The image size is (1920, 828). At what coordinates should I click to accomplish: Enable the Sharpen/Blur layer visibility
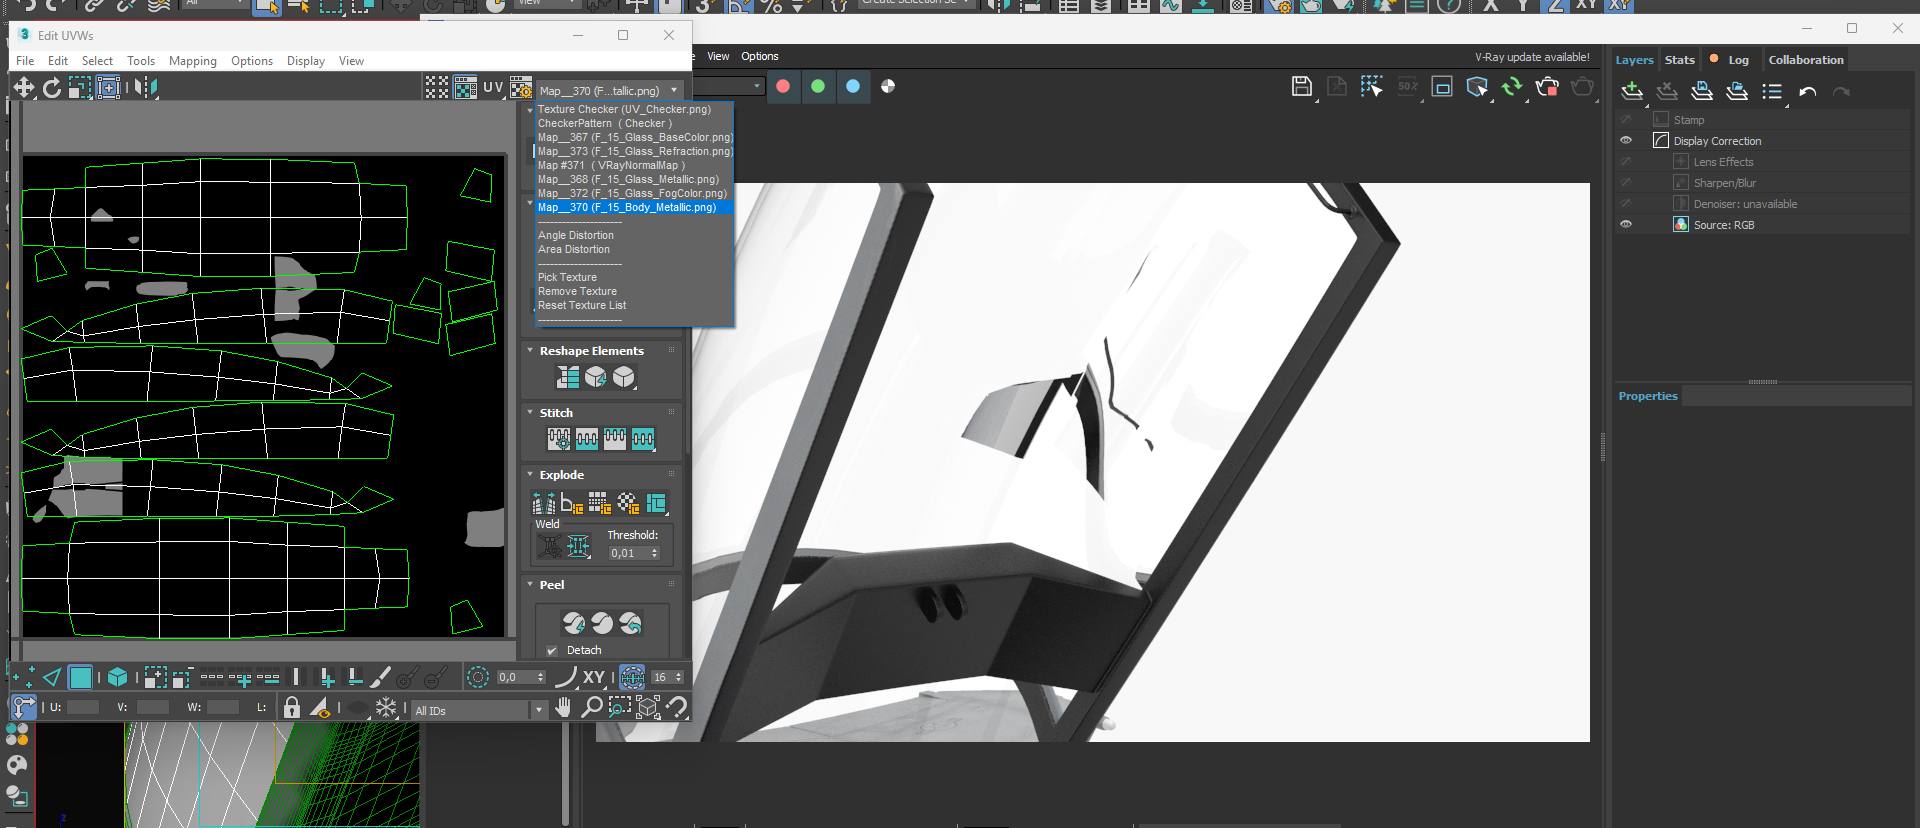tap(1626, 183)
